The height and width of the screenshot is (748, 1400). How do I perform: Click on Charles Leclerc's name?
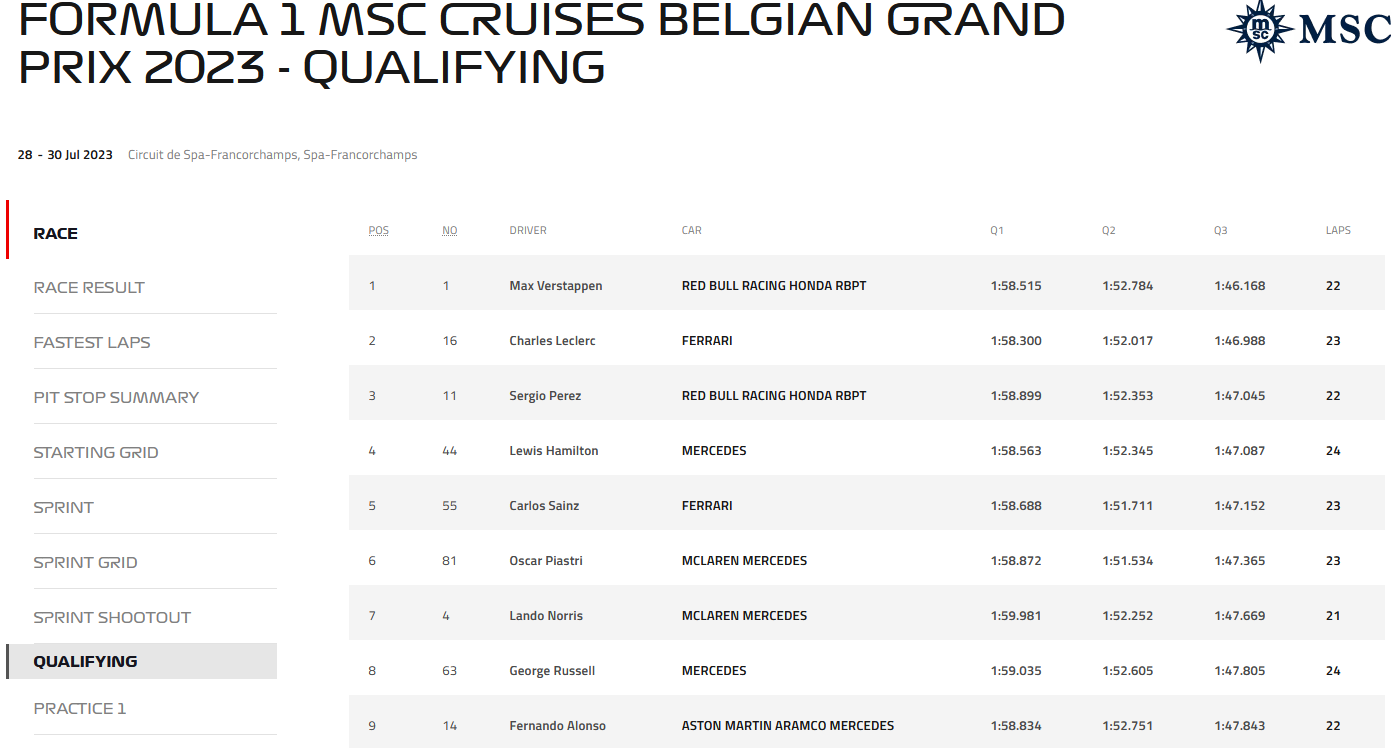[x=552, y=341]
